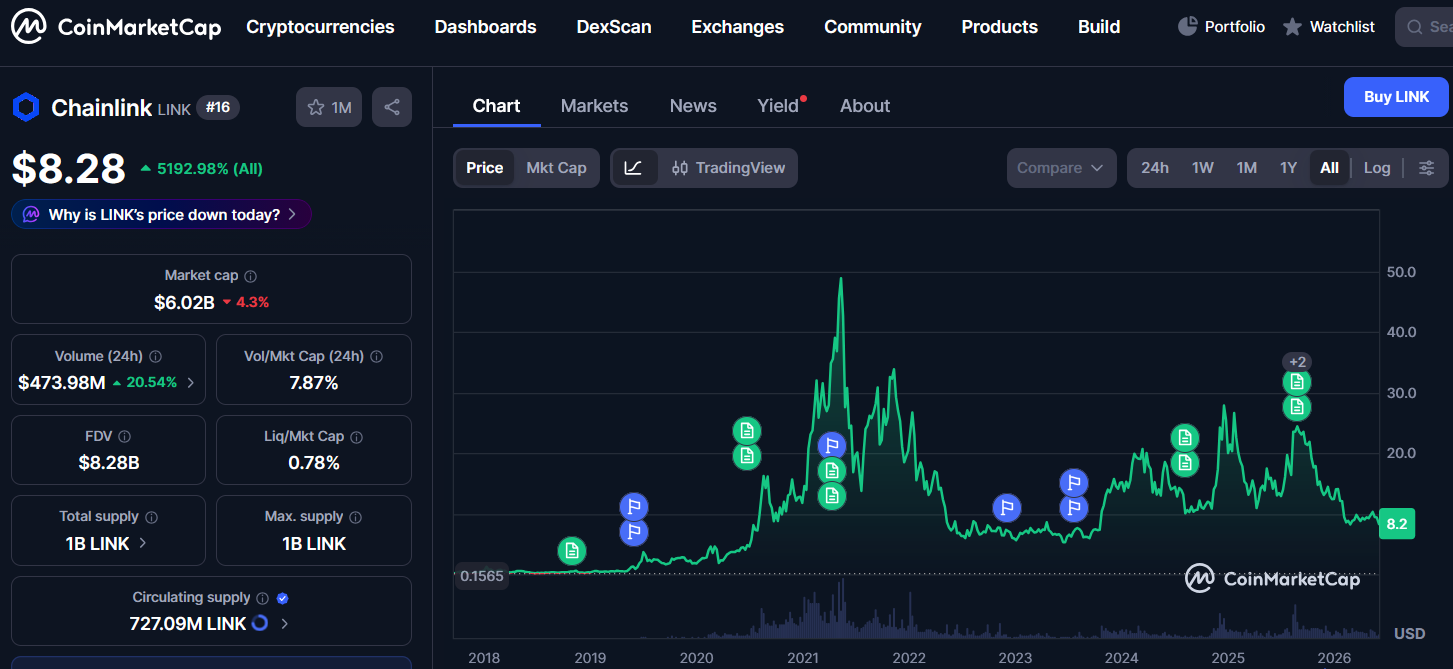This screenshot has width=1453, height=669.
Task: Open the Cryptocurrencies menu
Action: pos(320,27)
